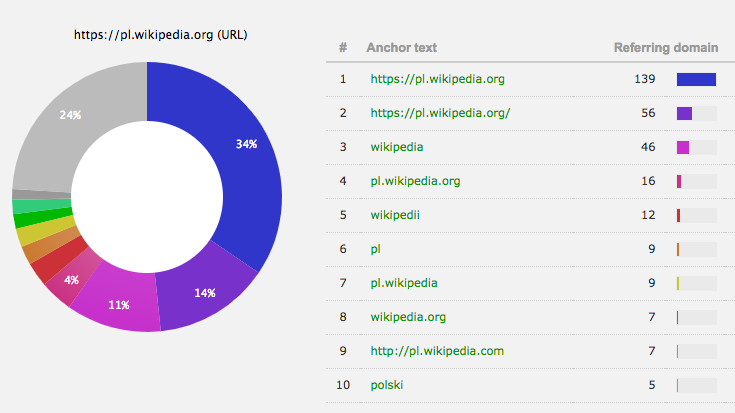Open the https://pl.wikipedia.org/ anchor link with trailing slash
The image size is (735, 413).
(440, 113)
